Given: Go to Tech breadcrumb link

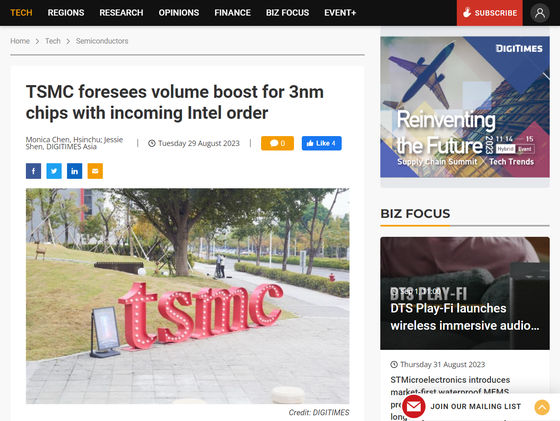Looking at the screenshot, I should point(52,41).
